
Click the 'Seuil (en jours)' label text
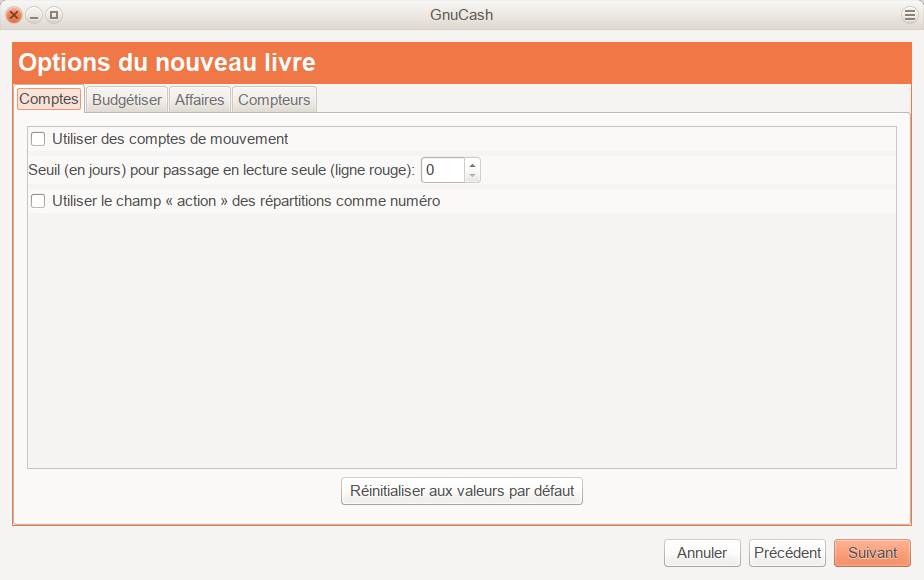tap(221, 170)
